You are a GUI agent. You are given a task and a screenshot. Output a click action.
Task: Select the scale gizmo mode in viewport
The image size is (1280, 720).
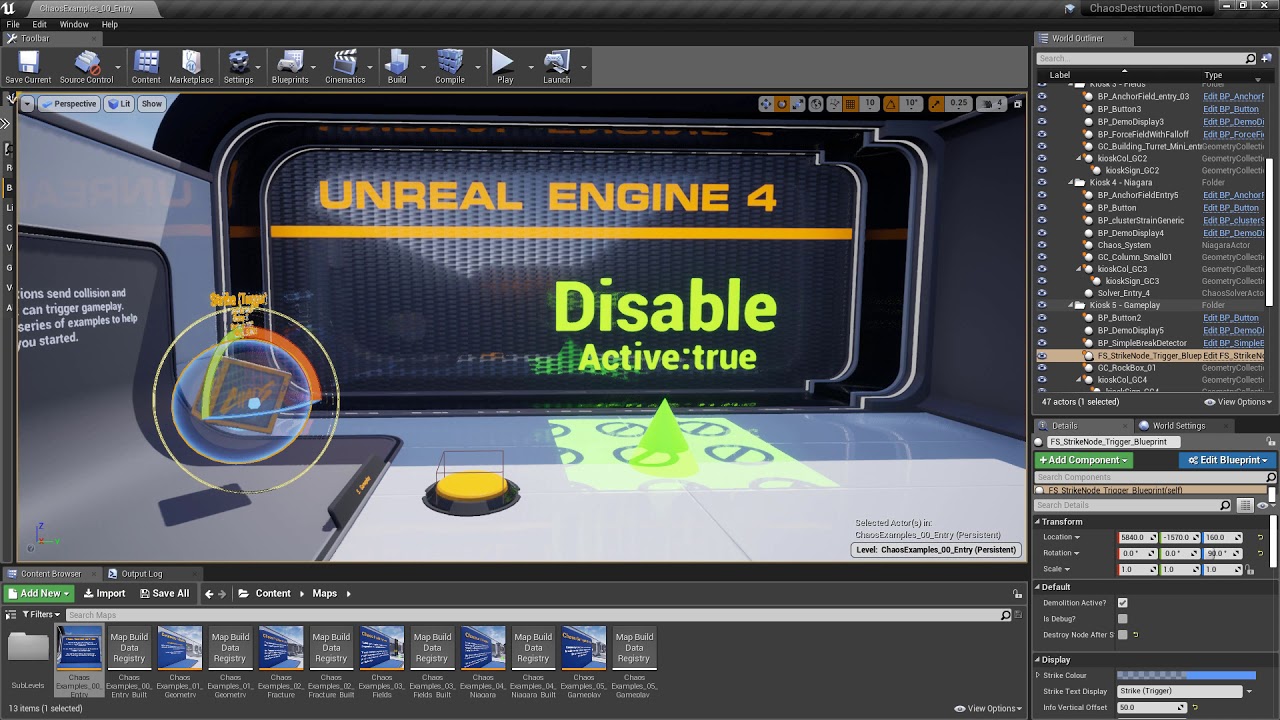tap(799, 104)
